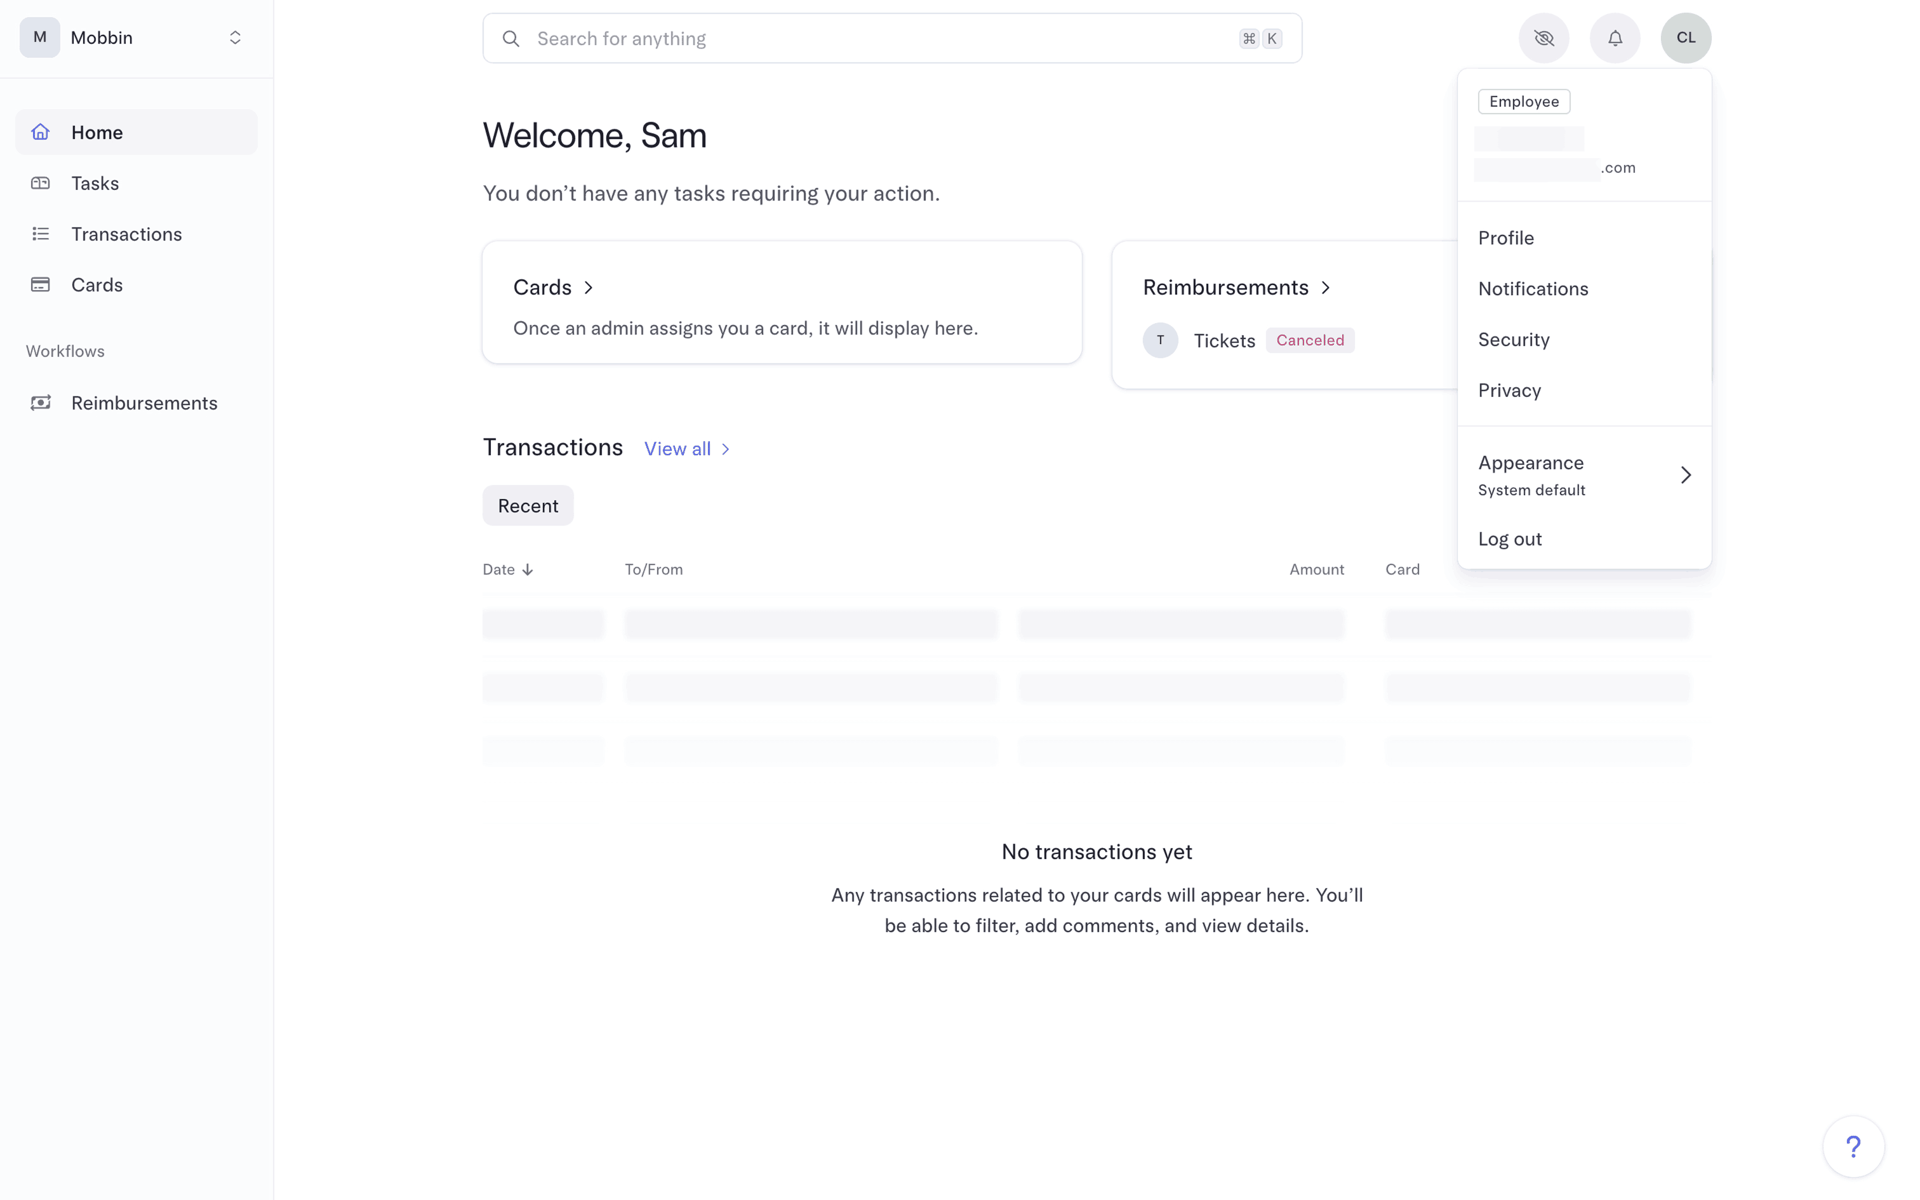Select Notifications in the user menu

coord(1584,289)
